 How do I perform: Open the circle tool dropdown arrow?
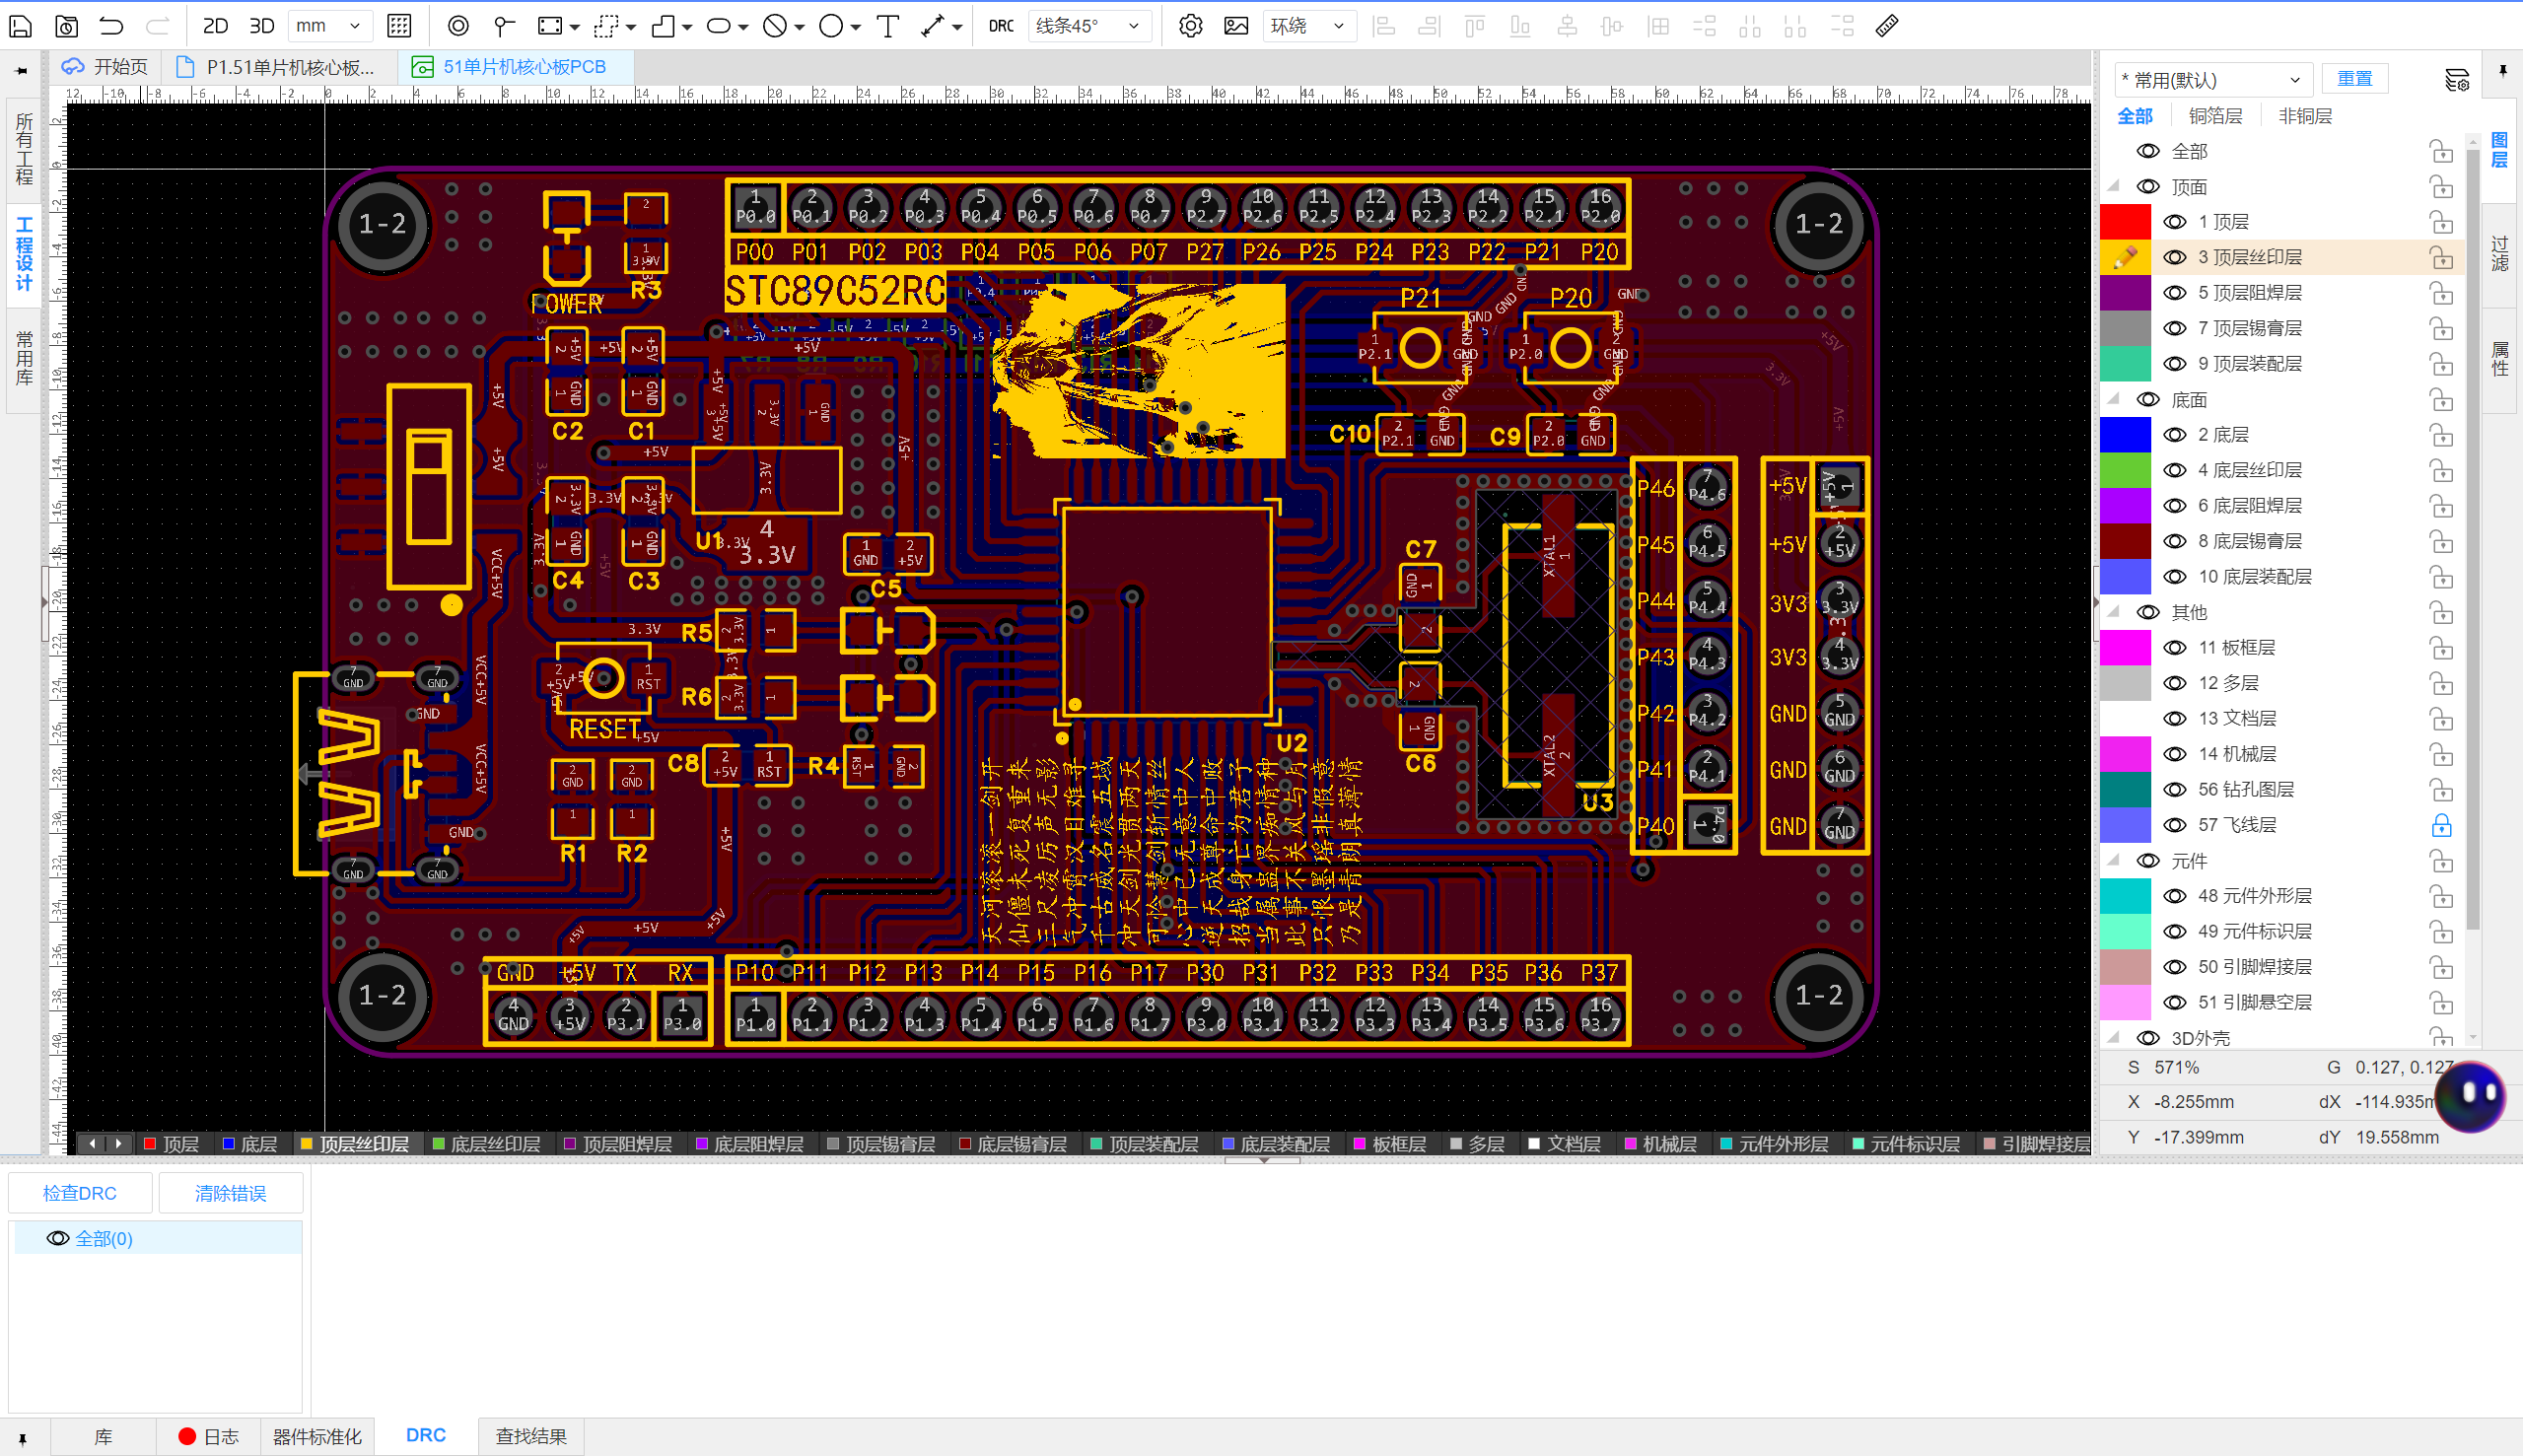(x=856, y=28)
